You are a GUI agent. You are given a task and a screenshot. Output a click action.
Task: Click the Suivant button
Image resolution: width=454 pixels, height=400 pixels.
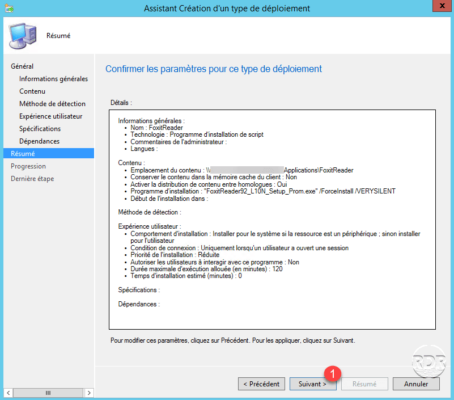313,384
